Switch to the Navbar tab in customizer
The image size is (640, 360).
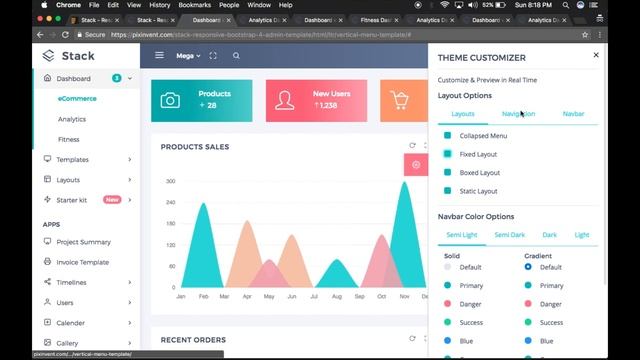(x=573, y=114)
